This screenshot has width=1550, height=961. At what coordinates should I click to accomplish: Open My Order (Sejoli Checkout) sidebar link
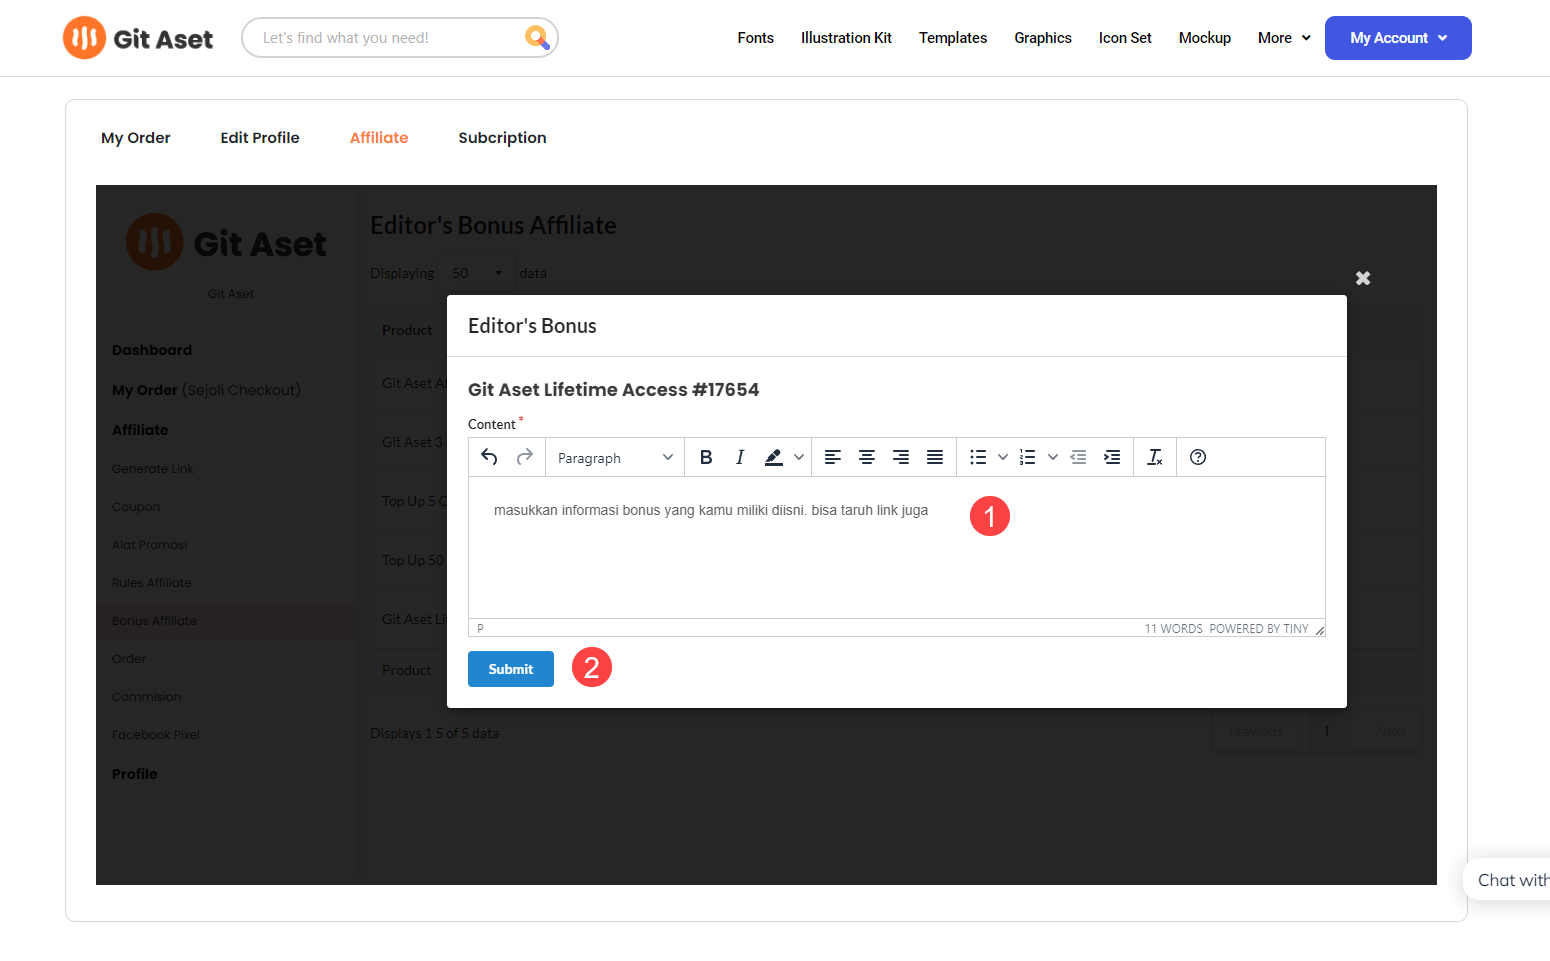pyautogui.click(x=206, y=390)
